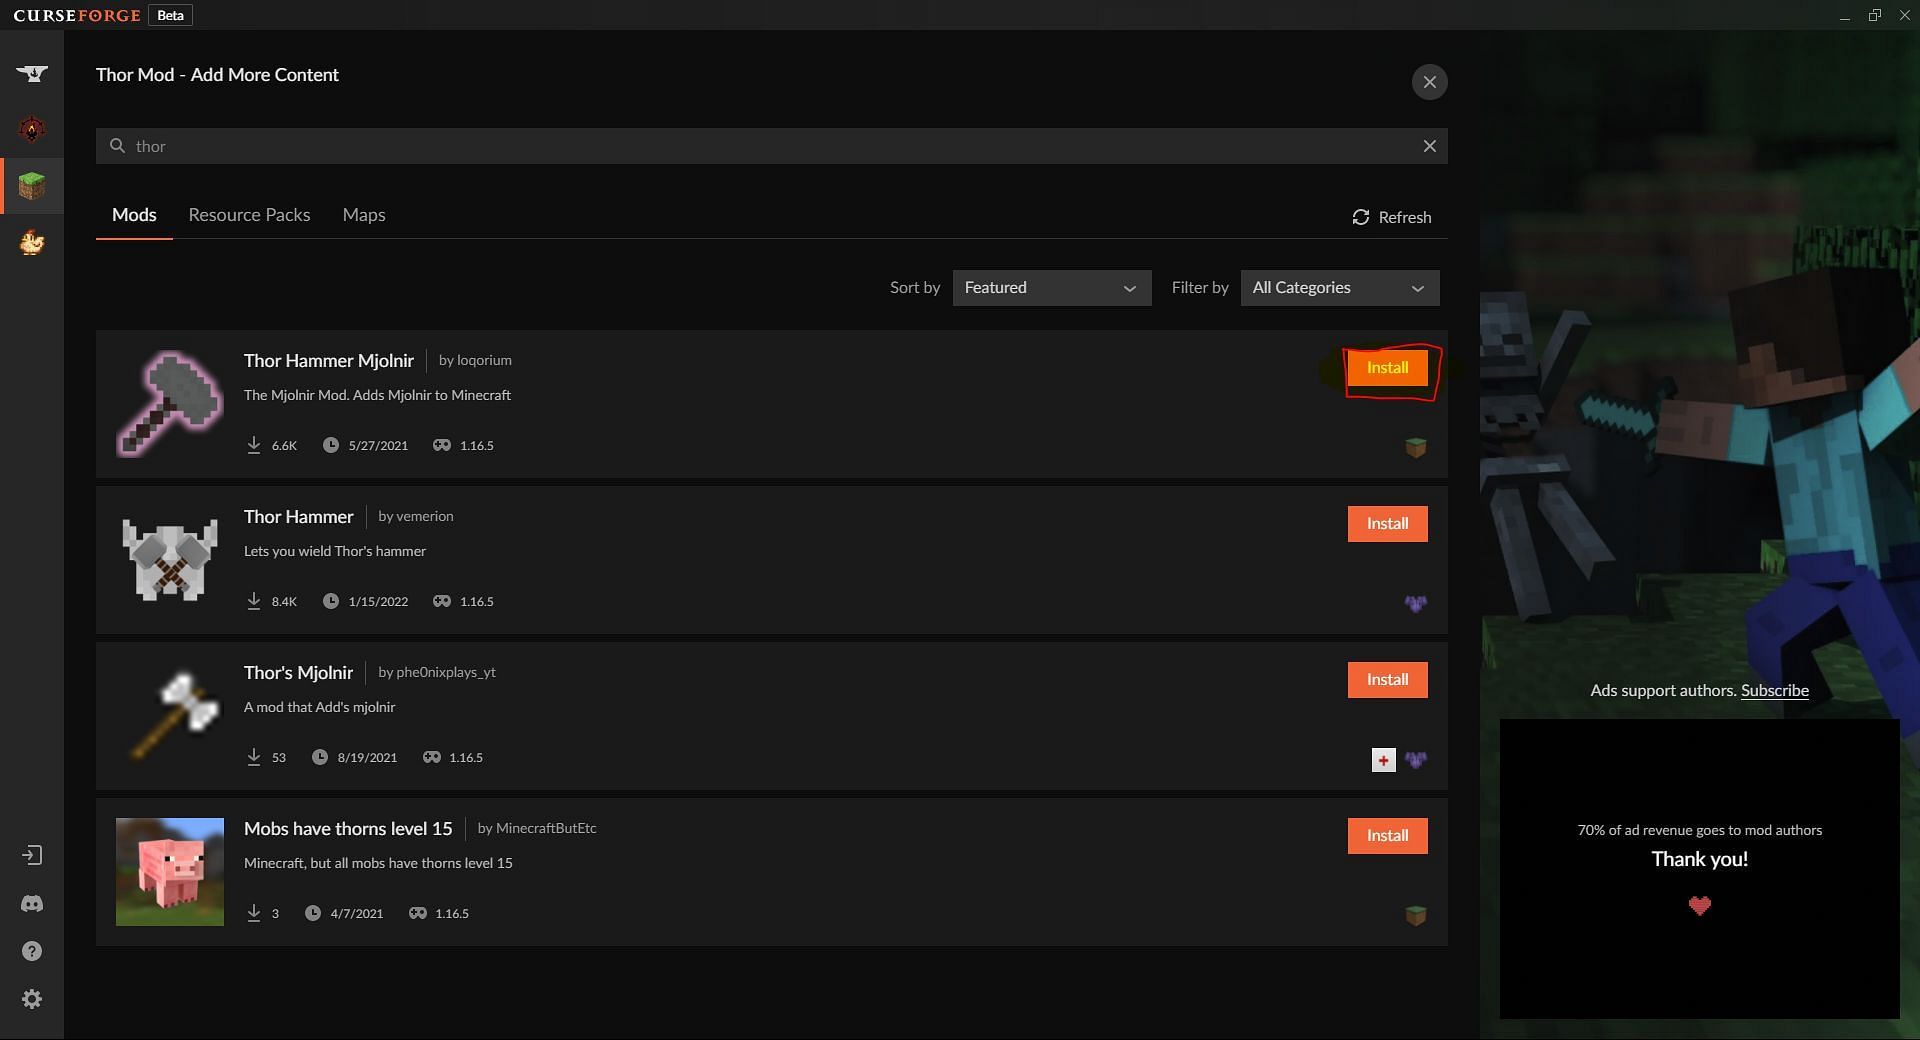
Task: Click the pig thumbnail for thorns mod
Action: coord(170,872)
